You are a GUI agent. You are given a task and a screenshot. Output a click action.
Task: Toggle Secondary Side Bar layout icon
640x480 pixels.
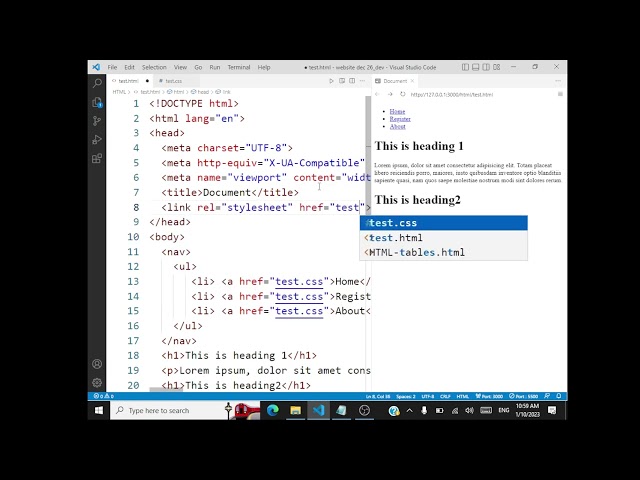486,67
